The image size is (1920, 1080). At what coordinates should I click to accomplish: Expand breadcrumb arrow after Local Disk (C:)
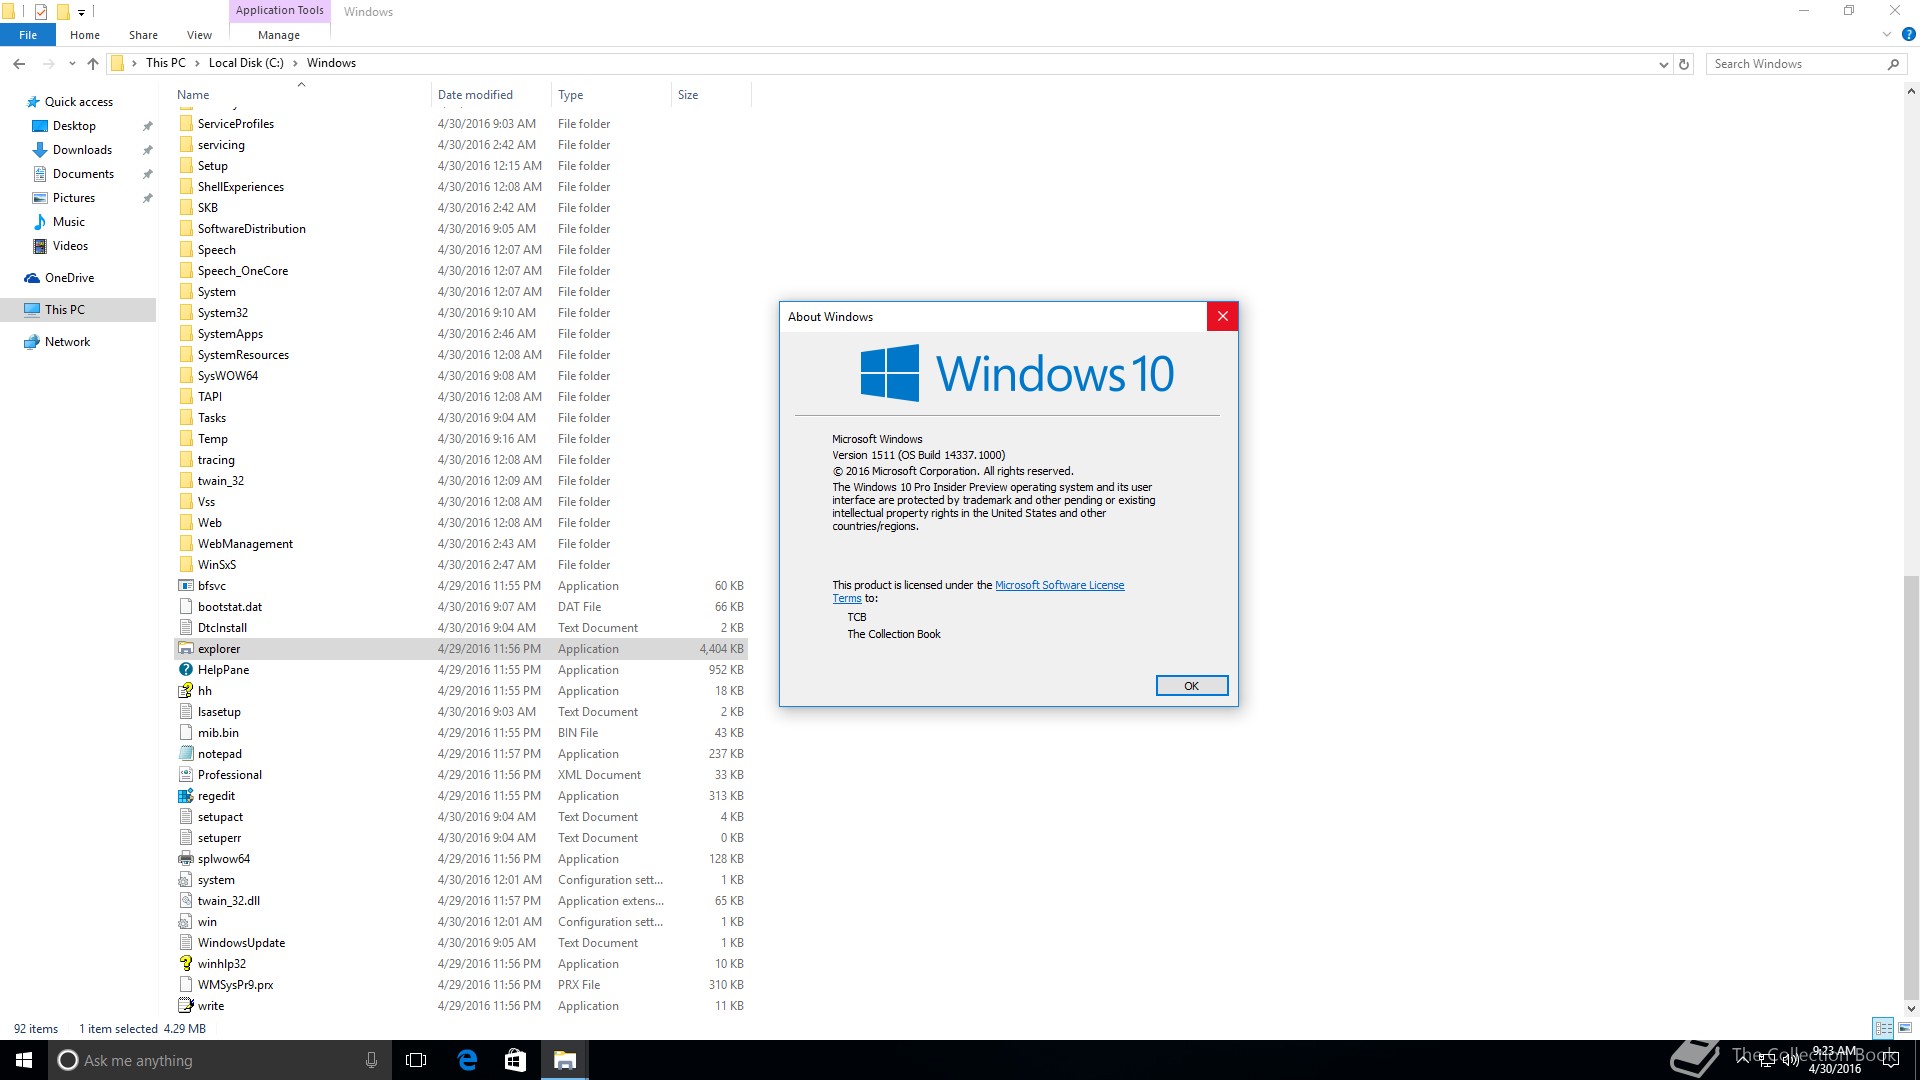click(x=295, y=63)
